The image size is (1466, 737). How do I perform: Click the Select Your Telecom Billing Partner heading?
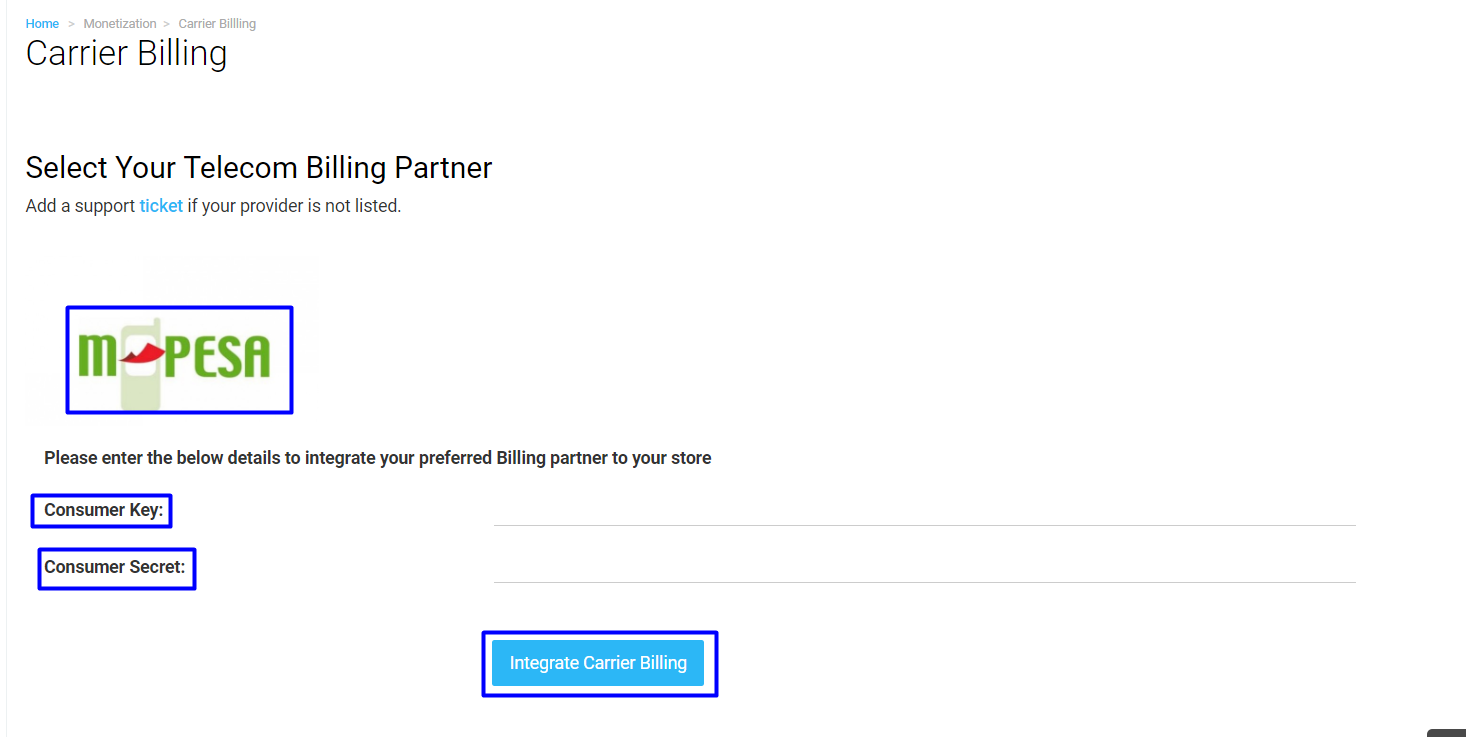pos(259,167)
